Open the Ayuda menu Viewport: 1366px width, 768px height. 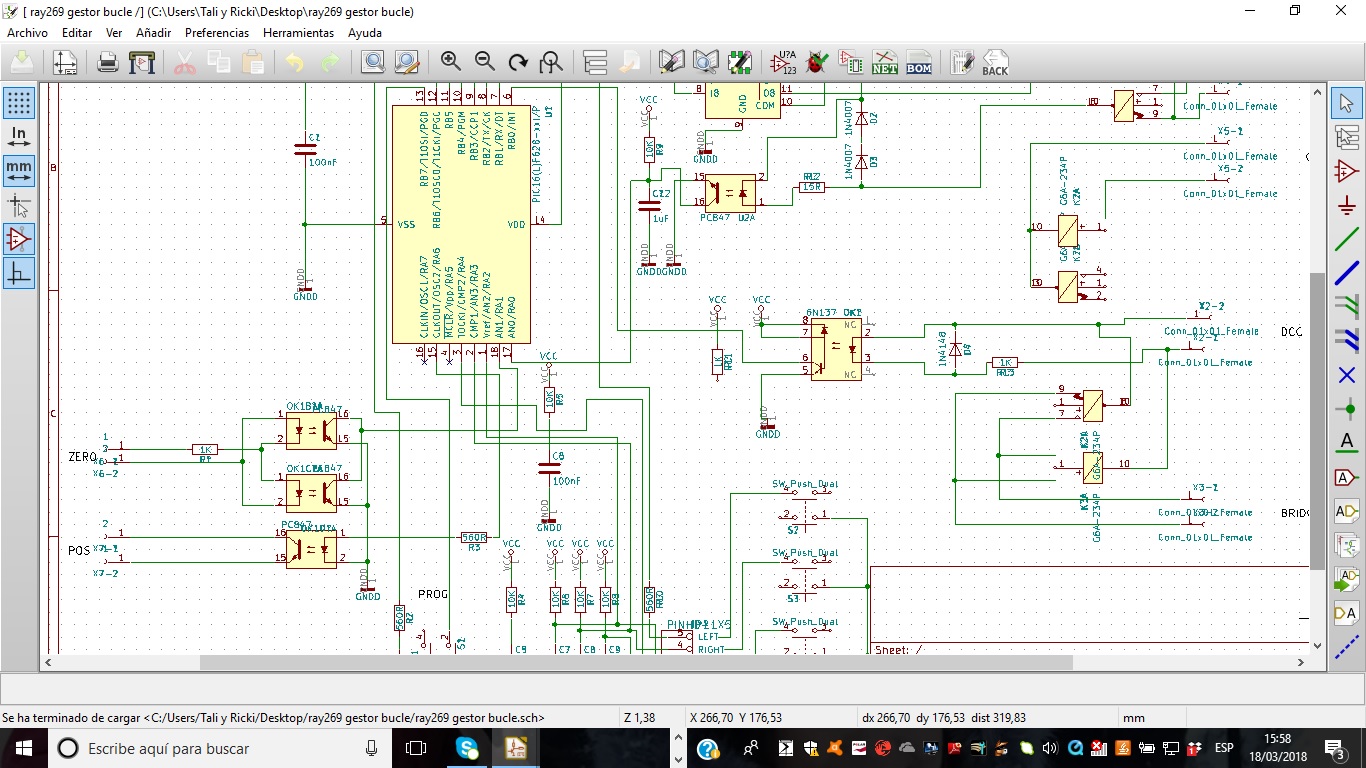(365, 33)
